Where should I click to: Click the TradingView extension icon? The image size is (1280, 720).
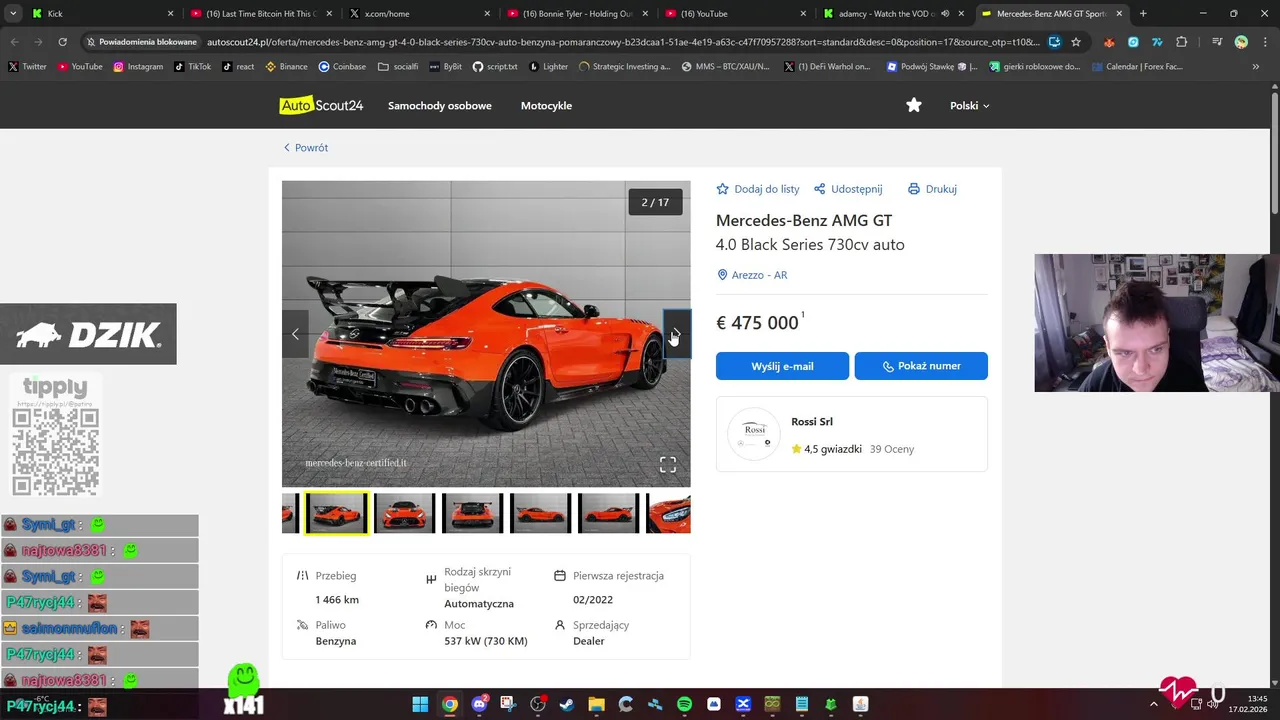point(1157,42)
